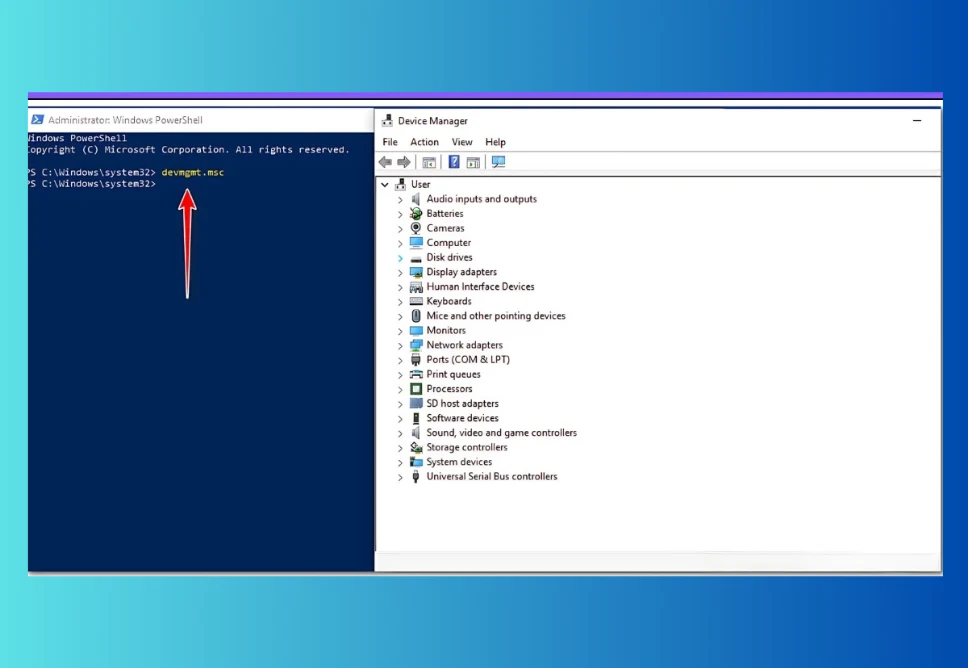
Task: Select the Cameras category icon
Action: 416,228
